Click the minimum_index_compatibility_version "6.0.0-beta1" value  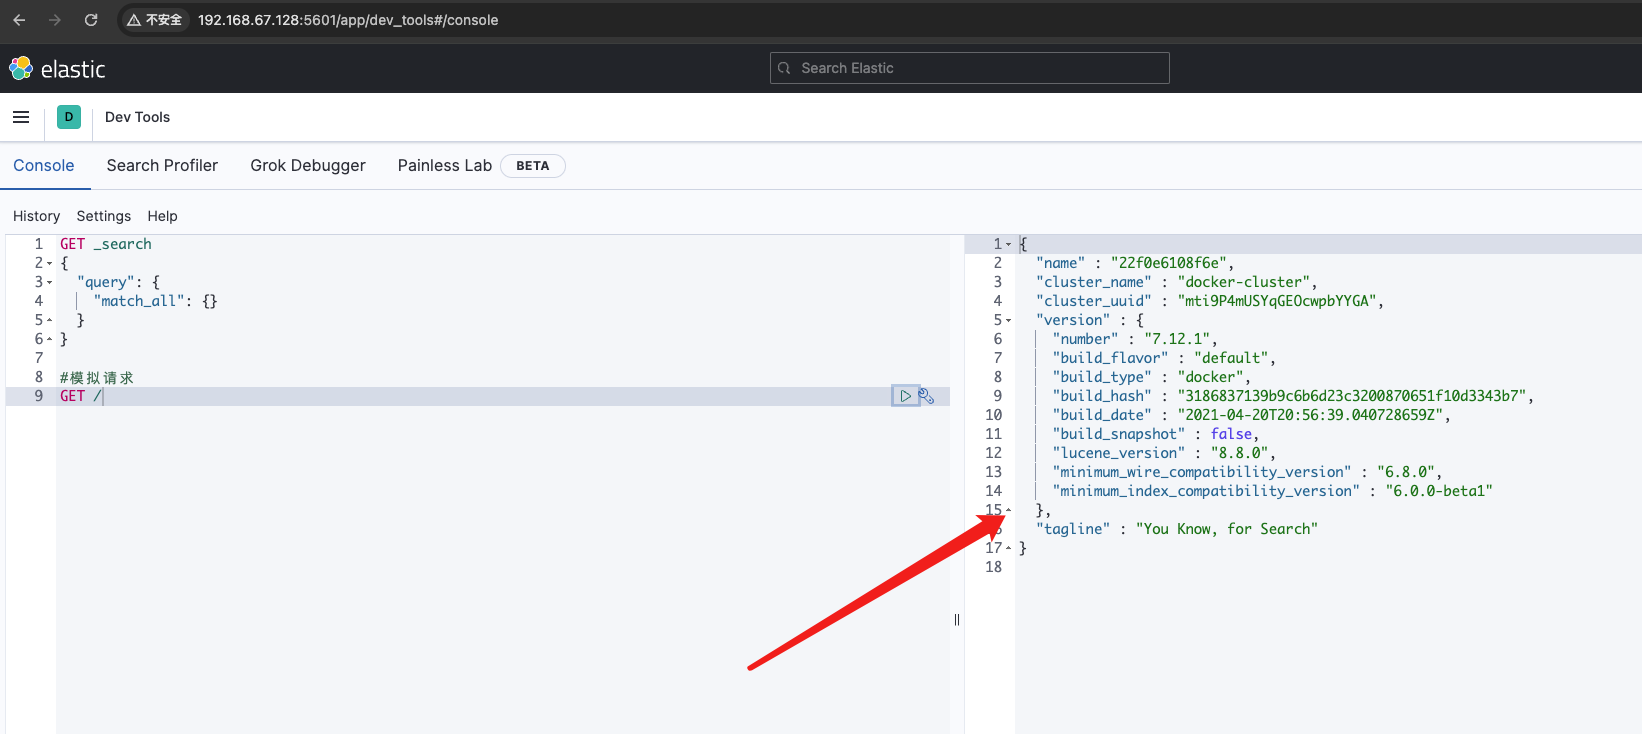(1439, 491)
